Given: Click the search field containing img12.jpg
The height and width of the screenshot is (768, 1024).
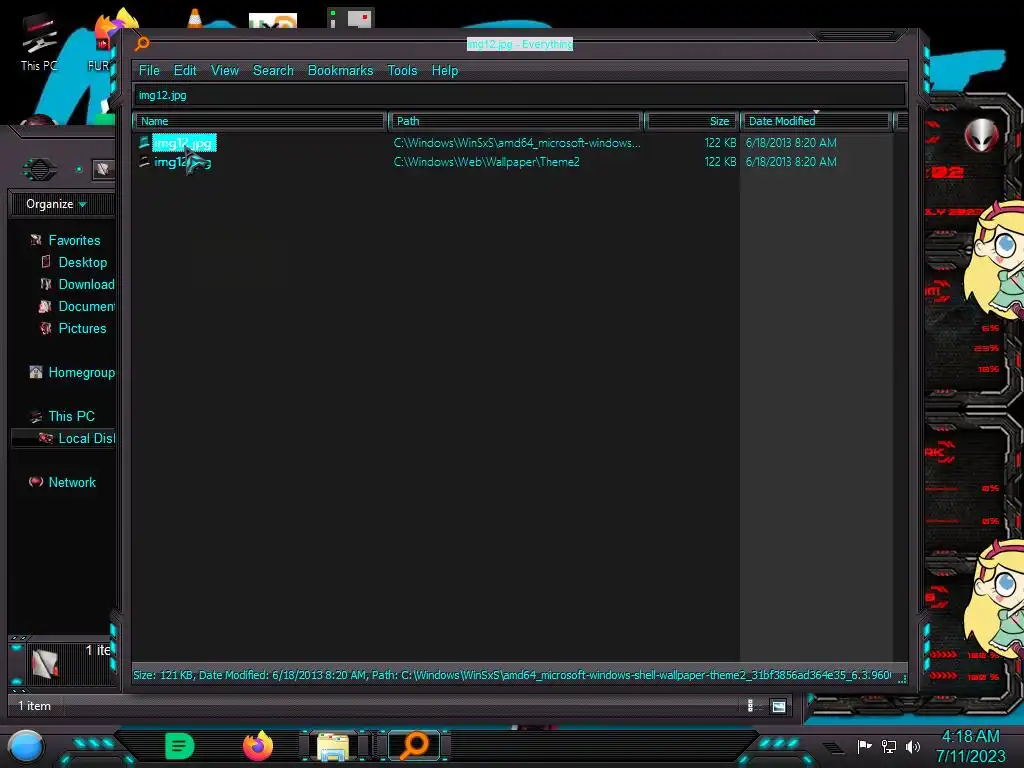Looking at the screenshot, I should (520, 95).
